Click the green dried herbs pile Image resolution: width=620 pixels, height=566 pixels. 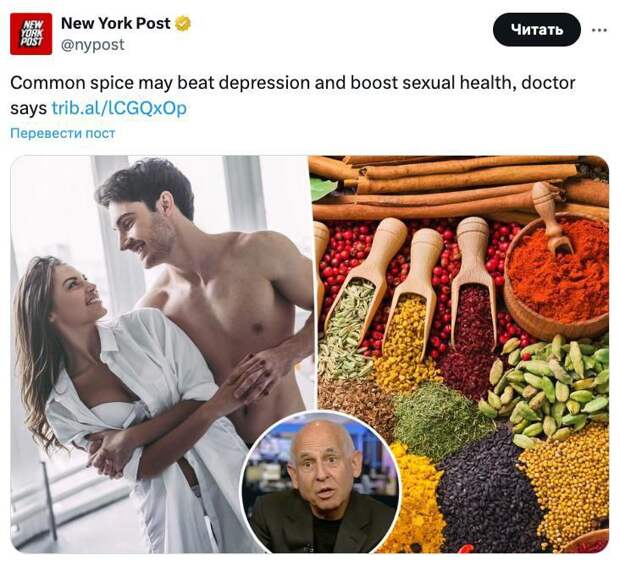pos(439,417)
